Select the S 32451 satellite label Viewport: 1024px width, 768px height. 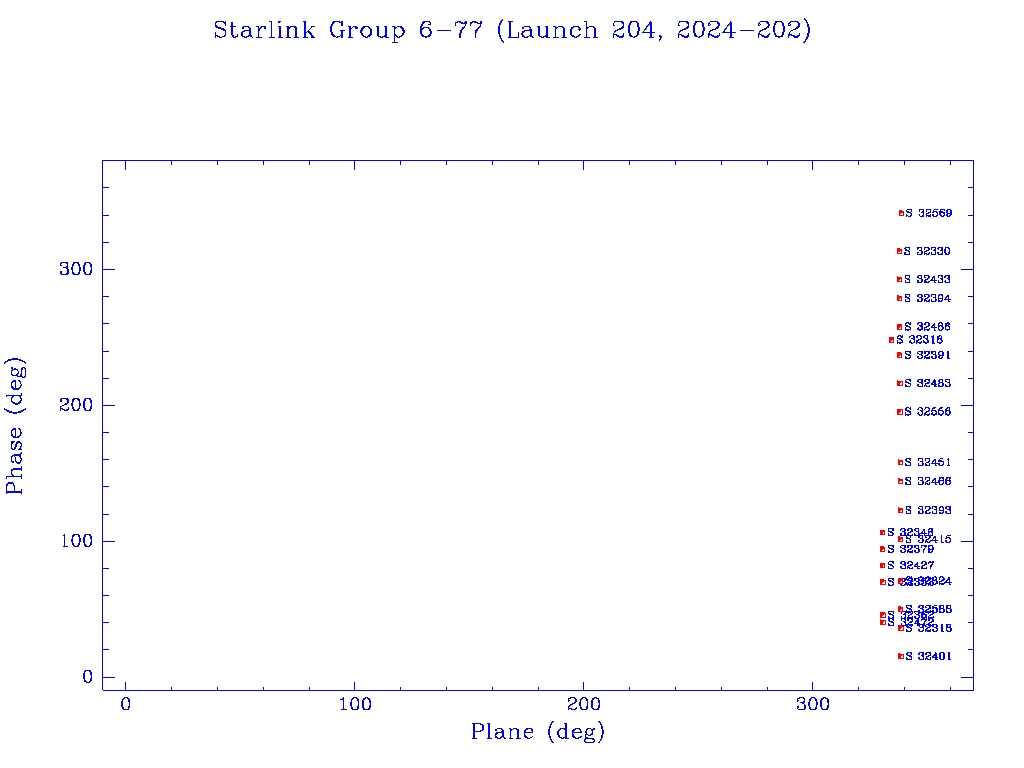point(927,462)
